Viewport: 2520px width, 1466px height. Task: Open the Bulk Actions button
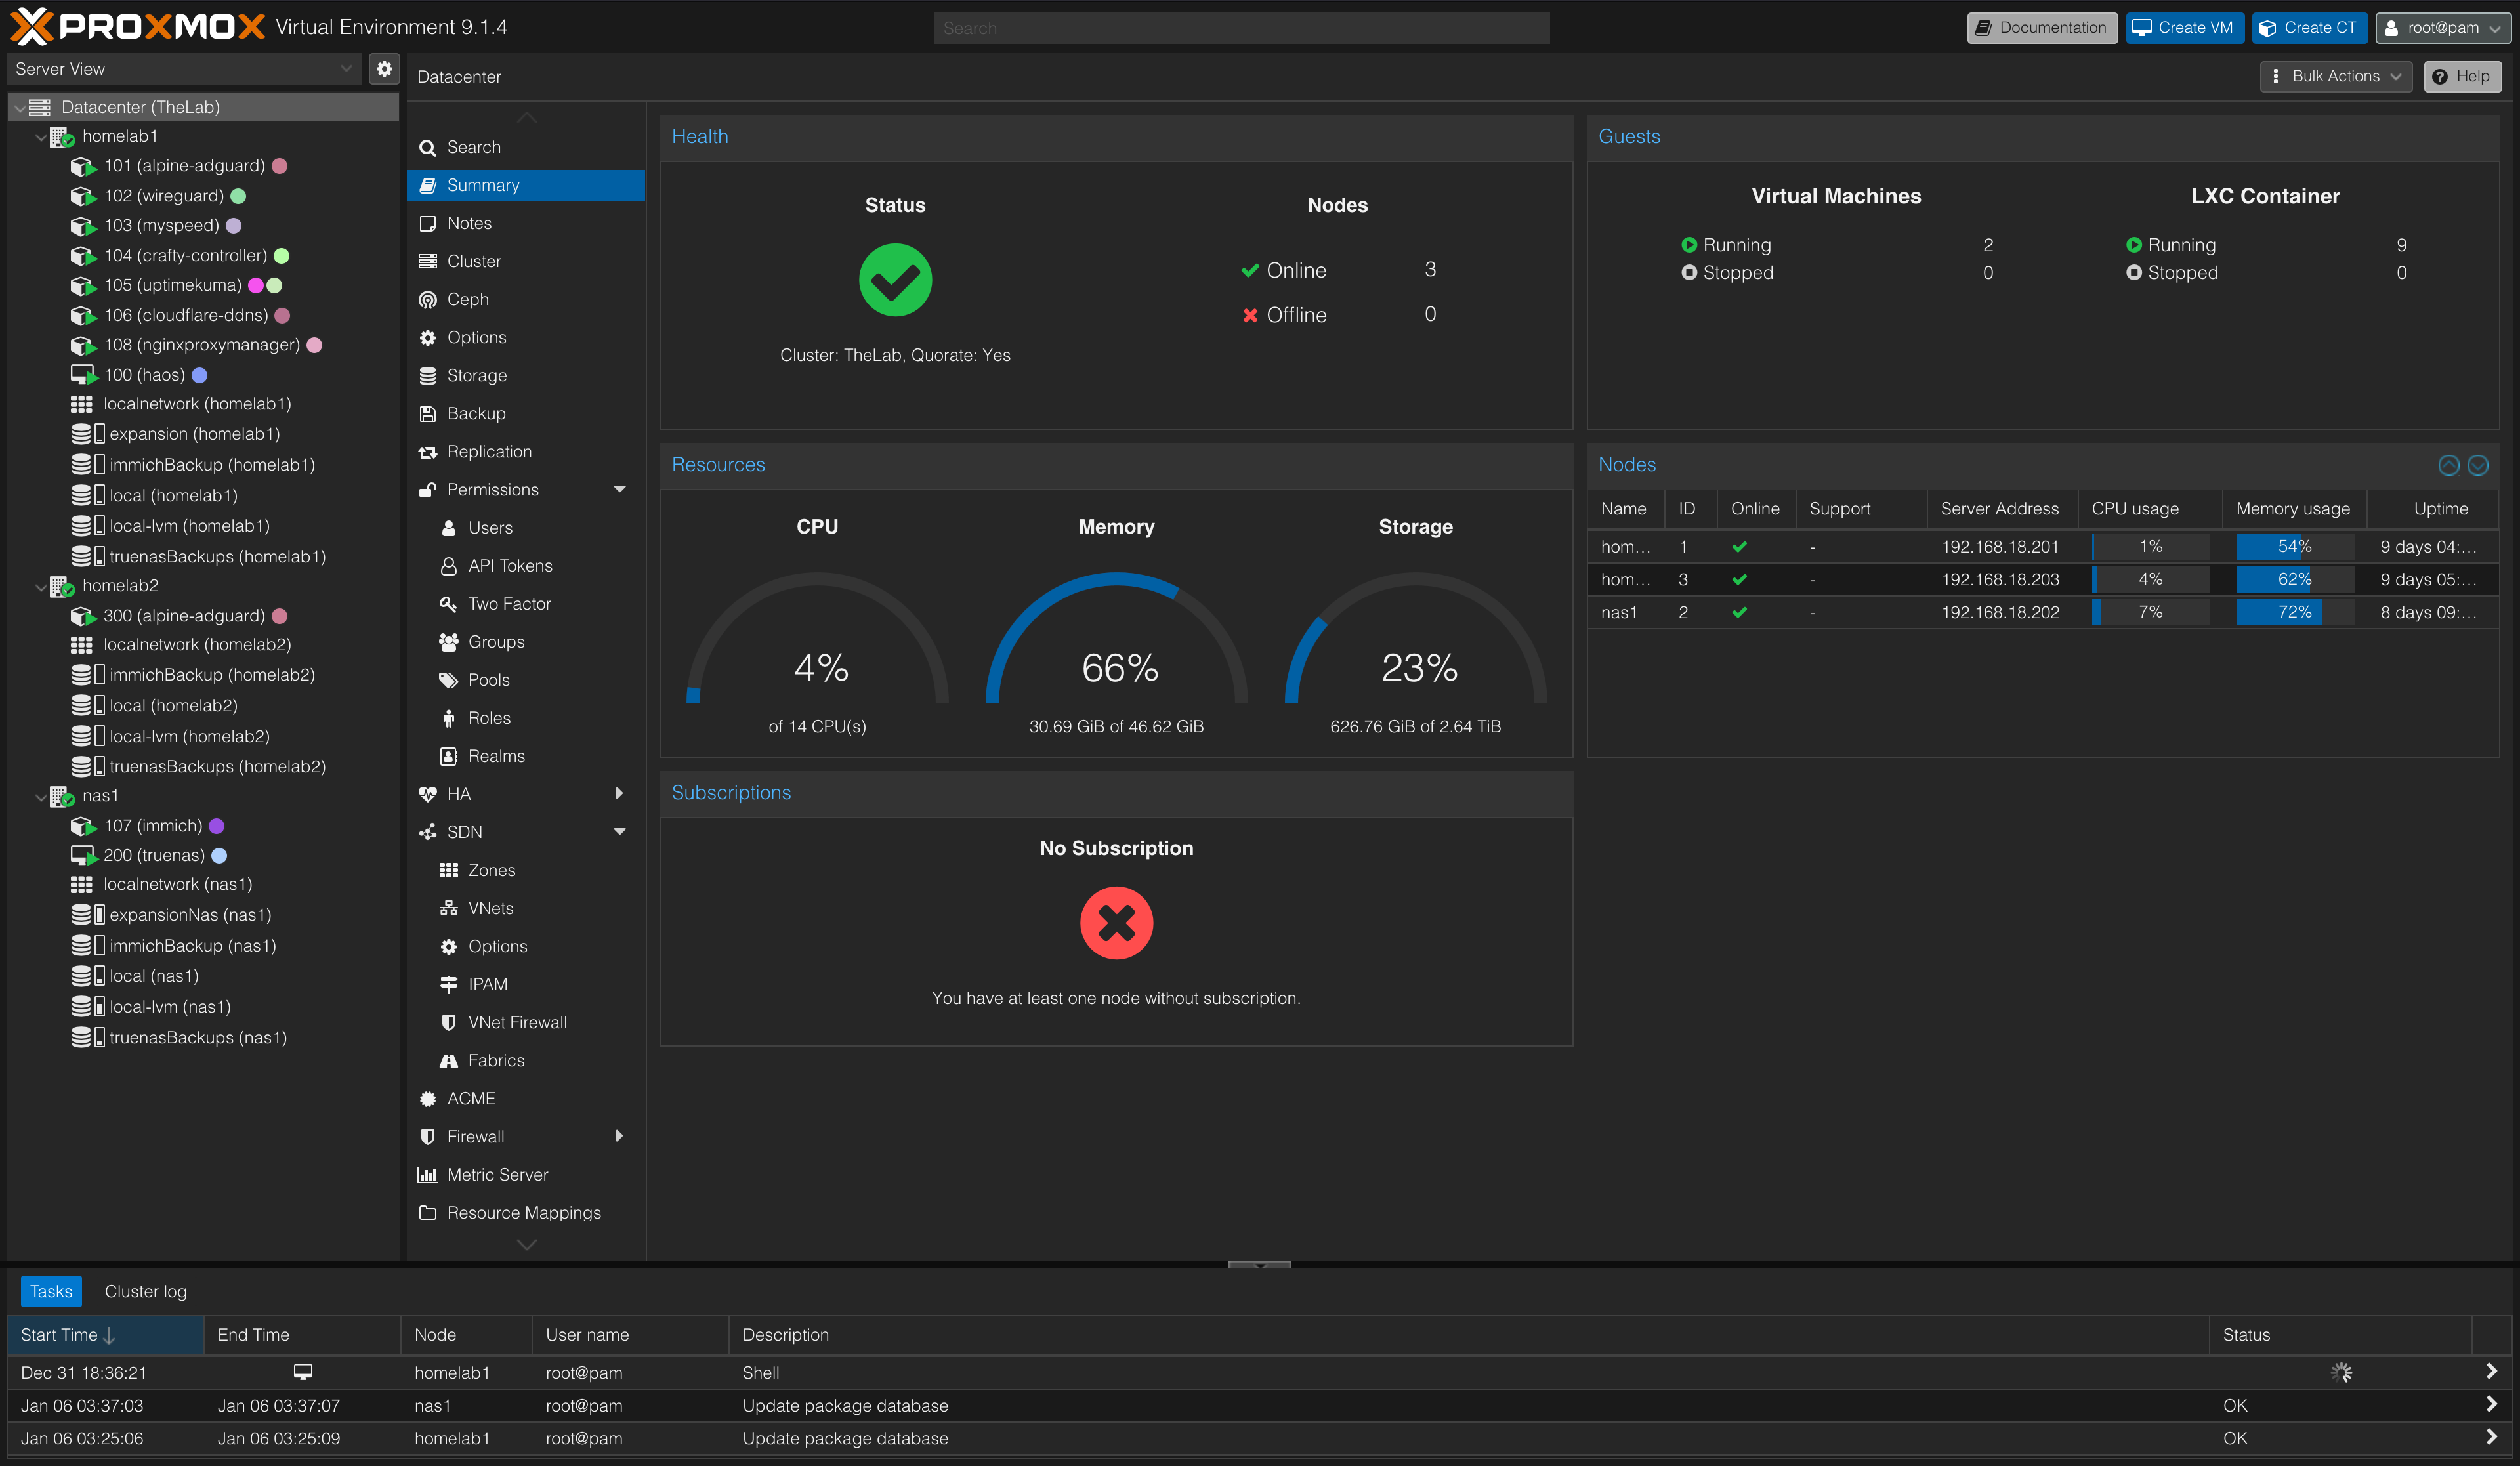(x=2335, y=76)
